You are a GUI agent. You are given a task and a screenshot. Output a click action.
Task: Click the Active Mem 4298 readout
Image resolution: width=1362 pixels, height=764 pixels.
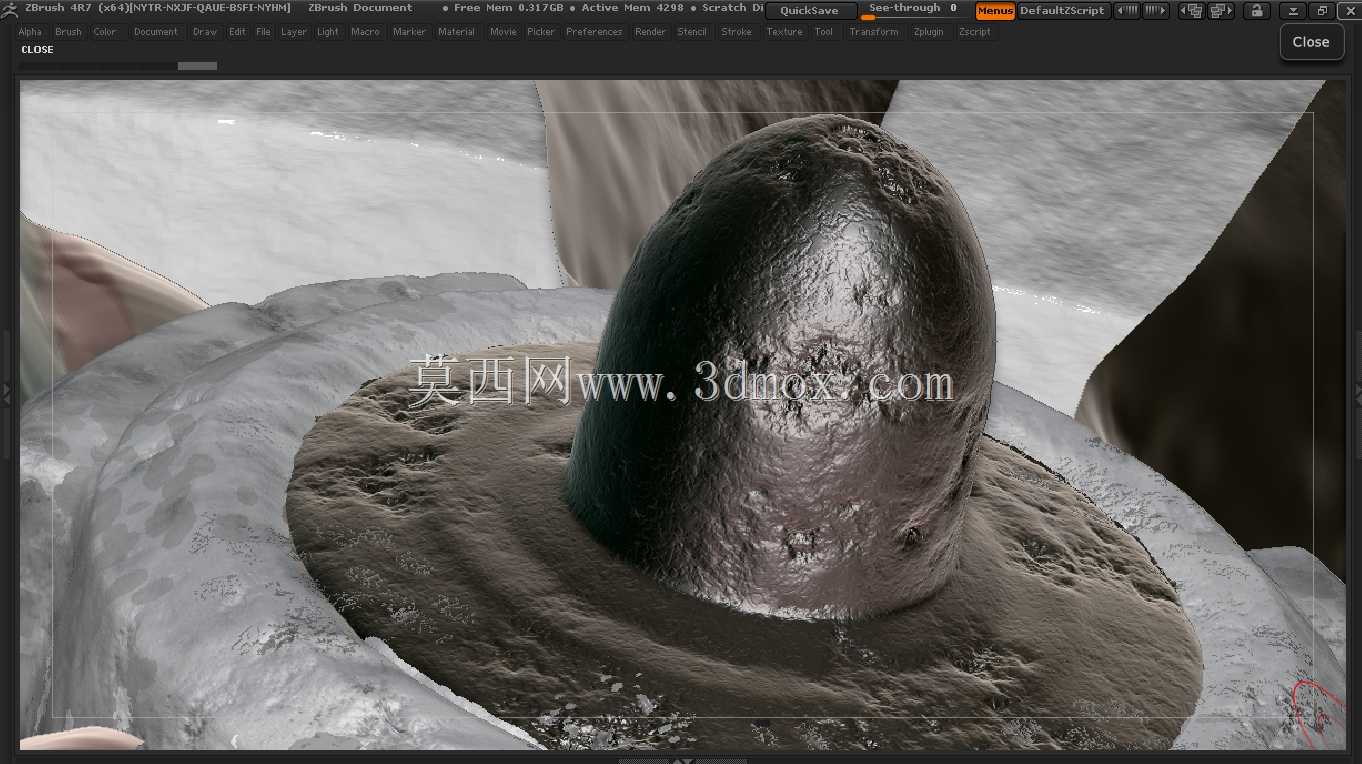pyautogui.click(x=633, y=8)
